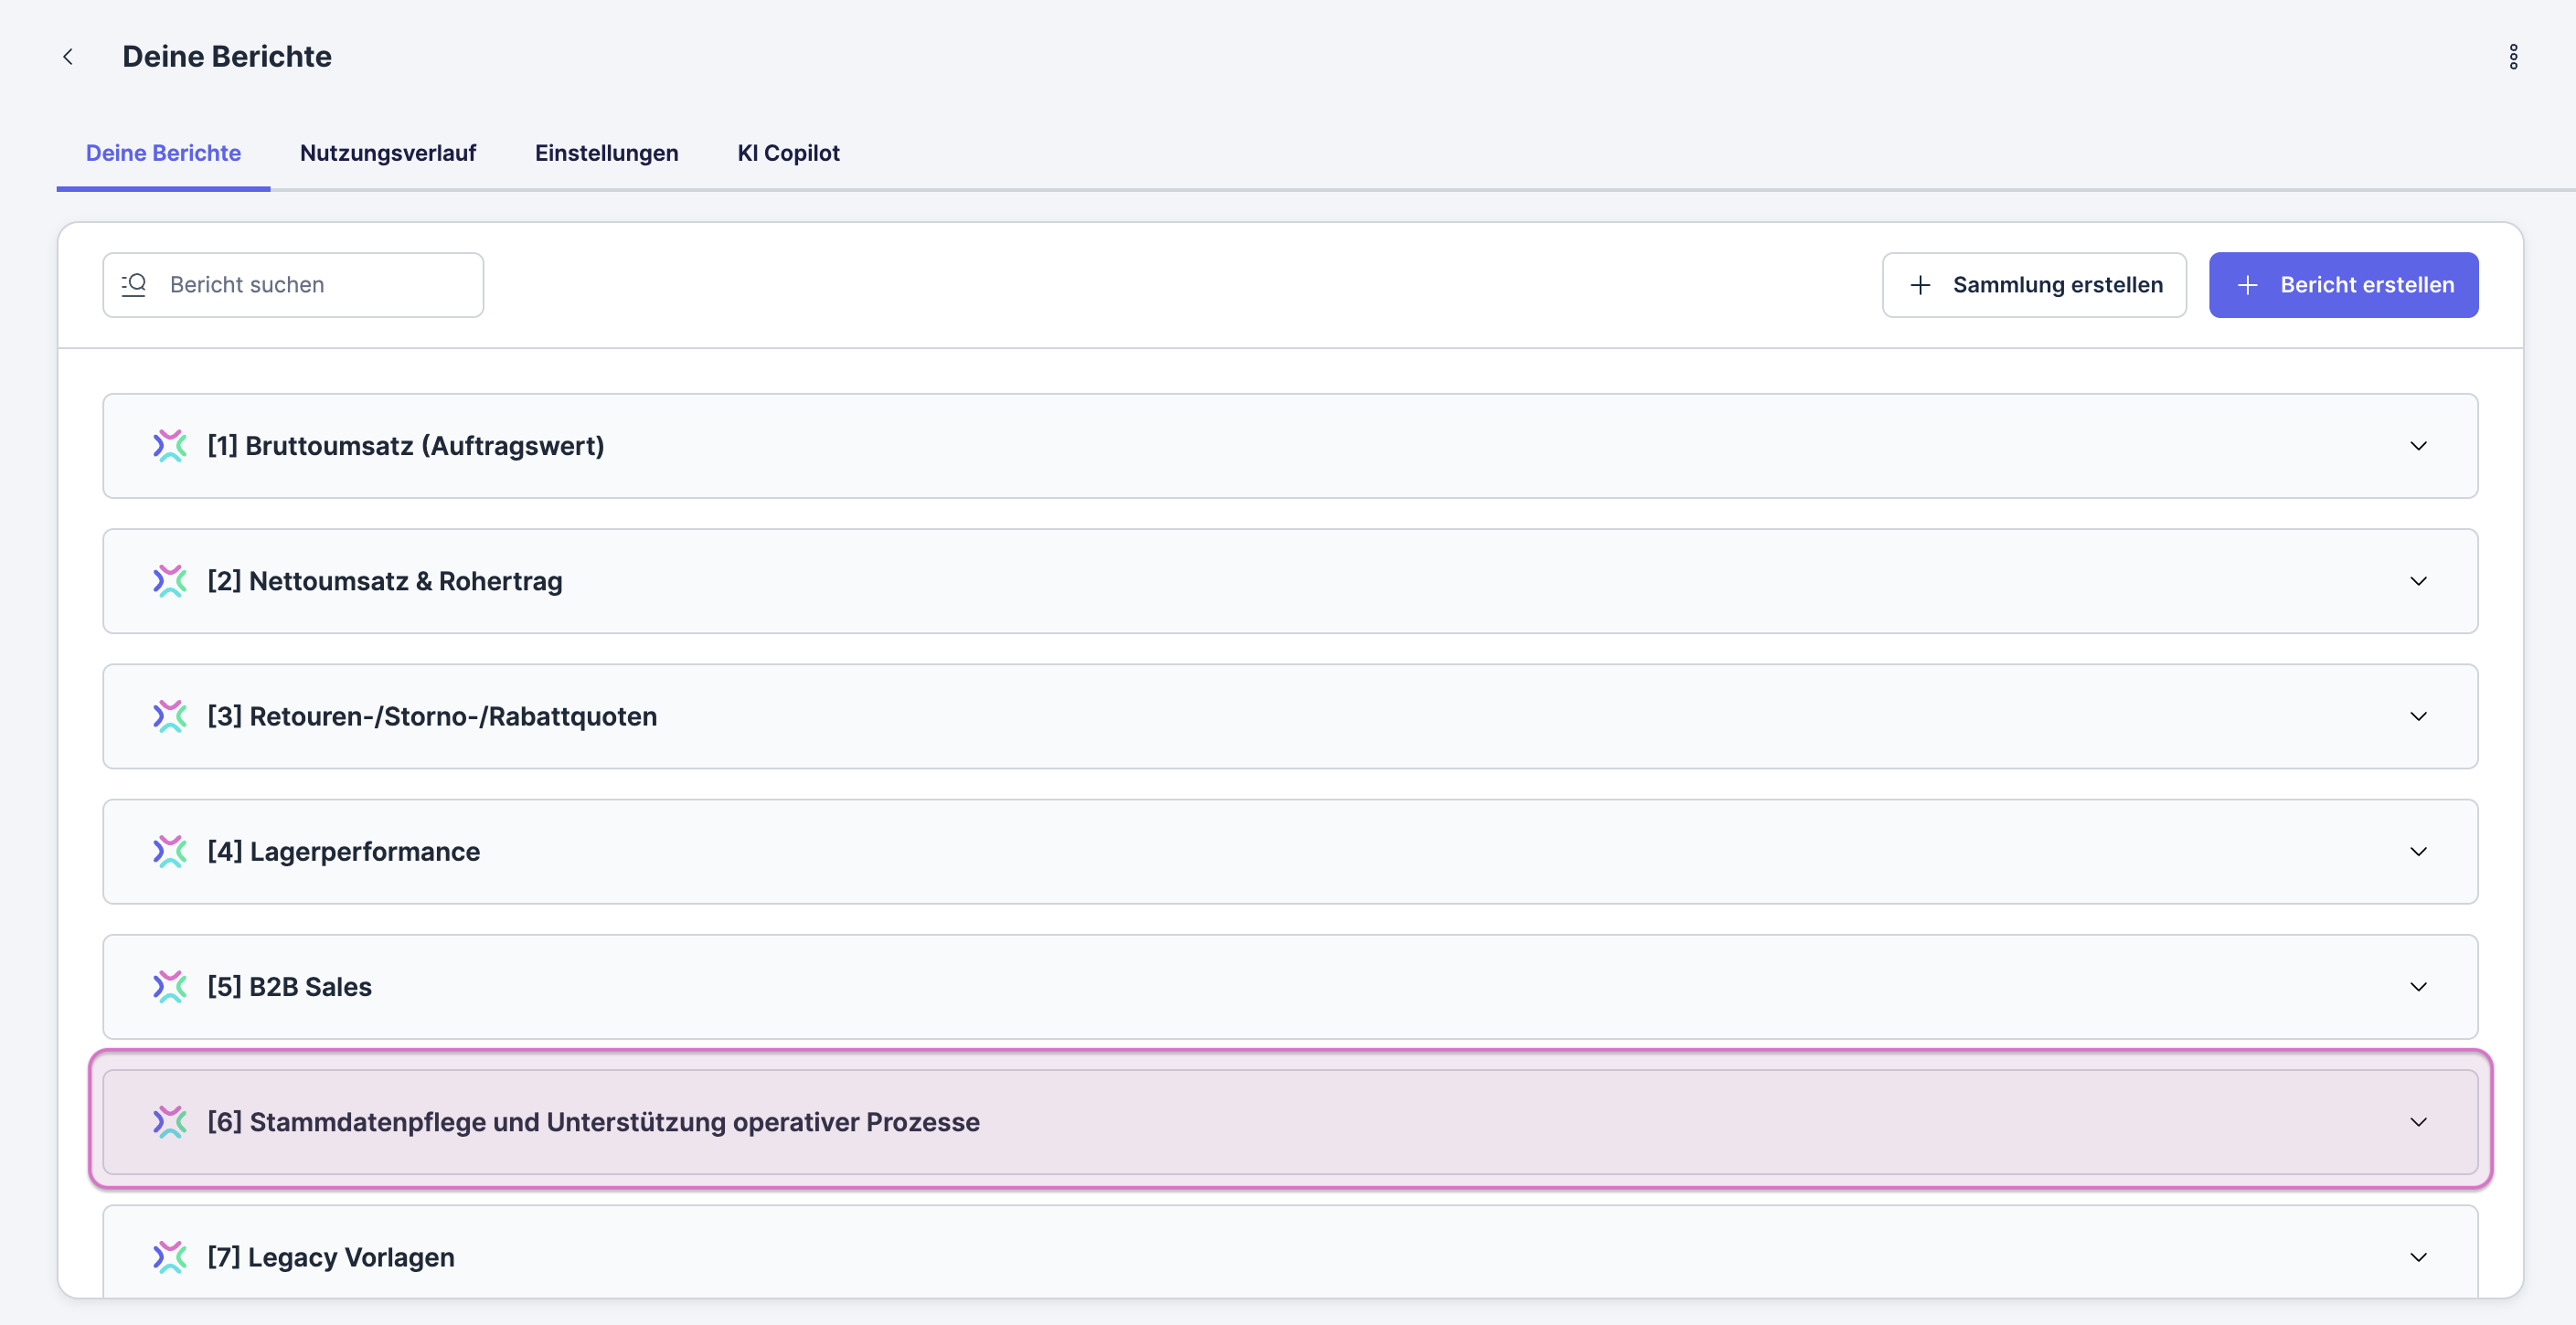Expand [3] Retouren-/Storno-/Rabattquoten chevron
This screenshot has width=2576, height=1325.
click(2418, 717)
